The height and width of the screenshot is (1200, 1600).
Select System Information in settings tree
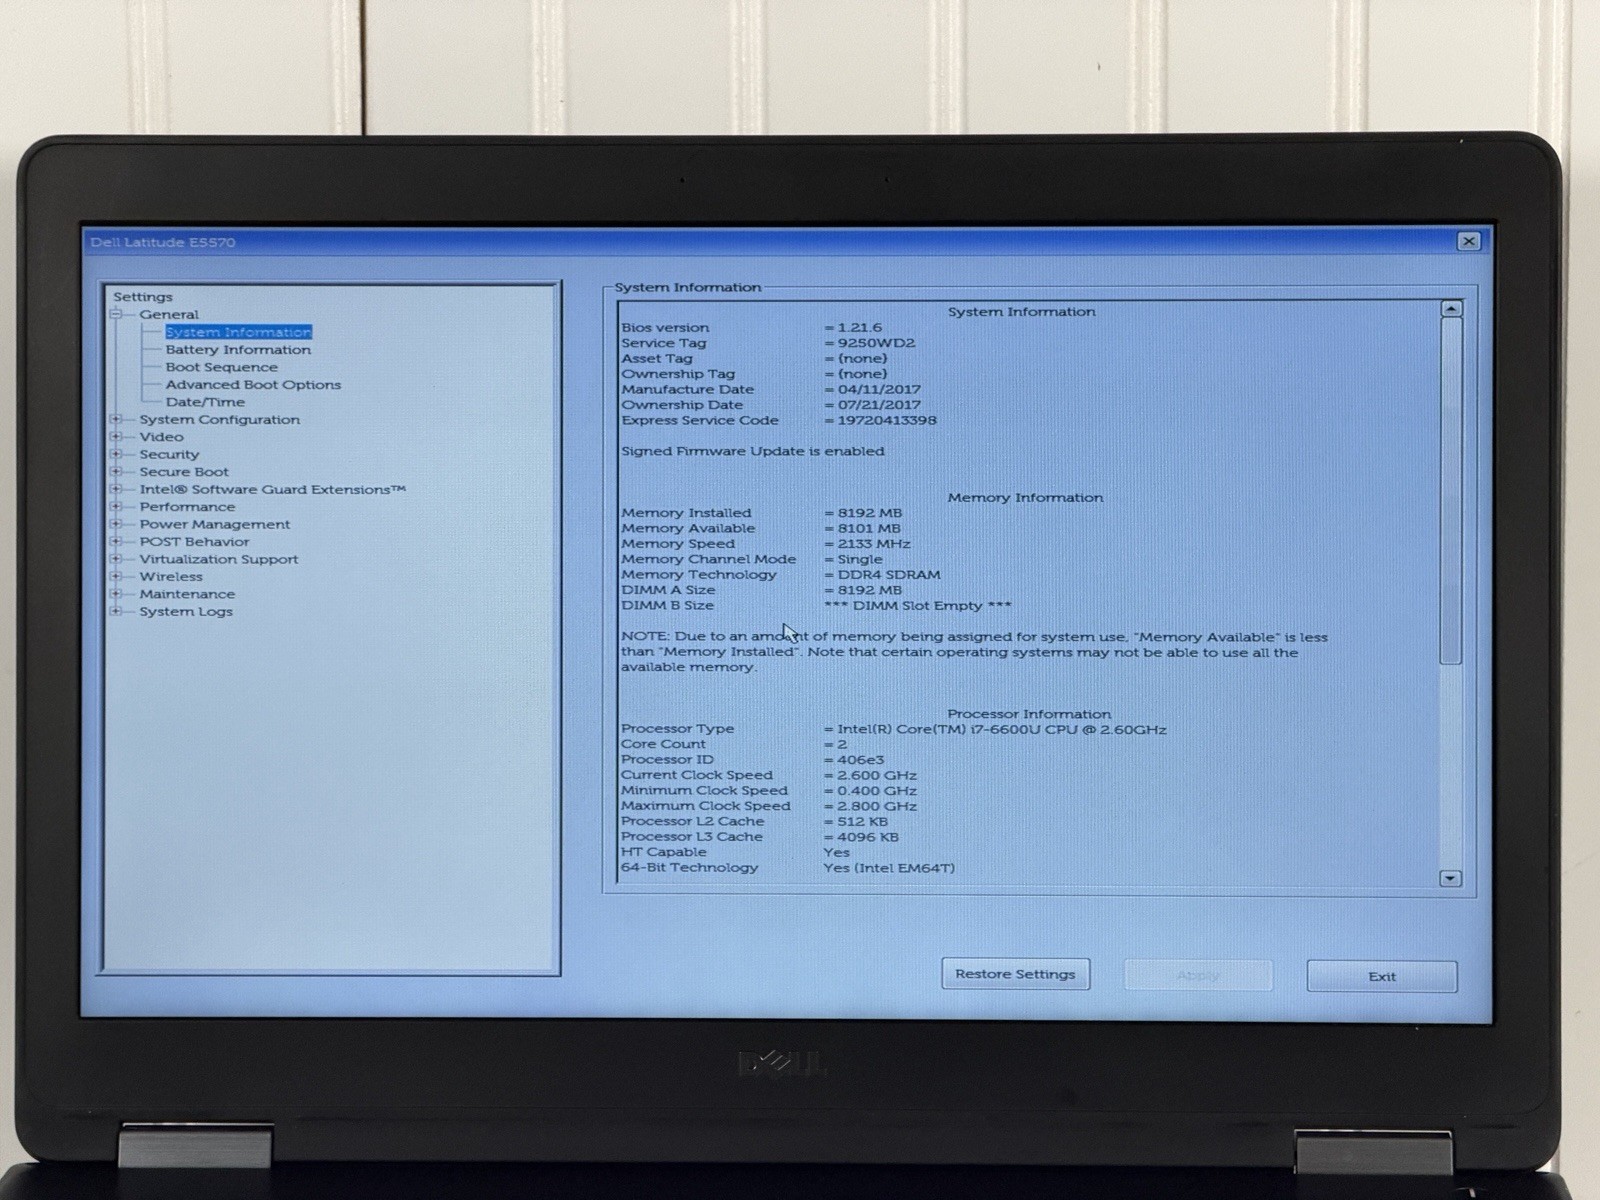pos(238,332)
